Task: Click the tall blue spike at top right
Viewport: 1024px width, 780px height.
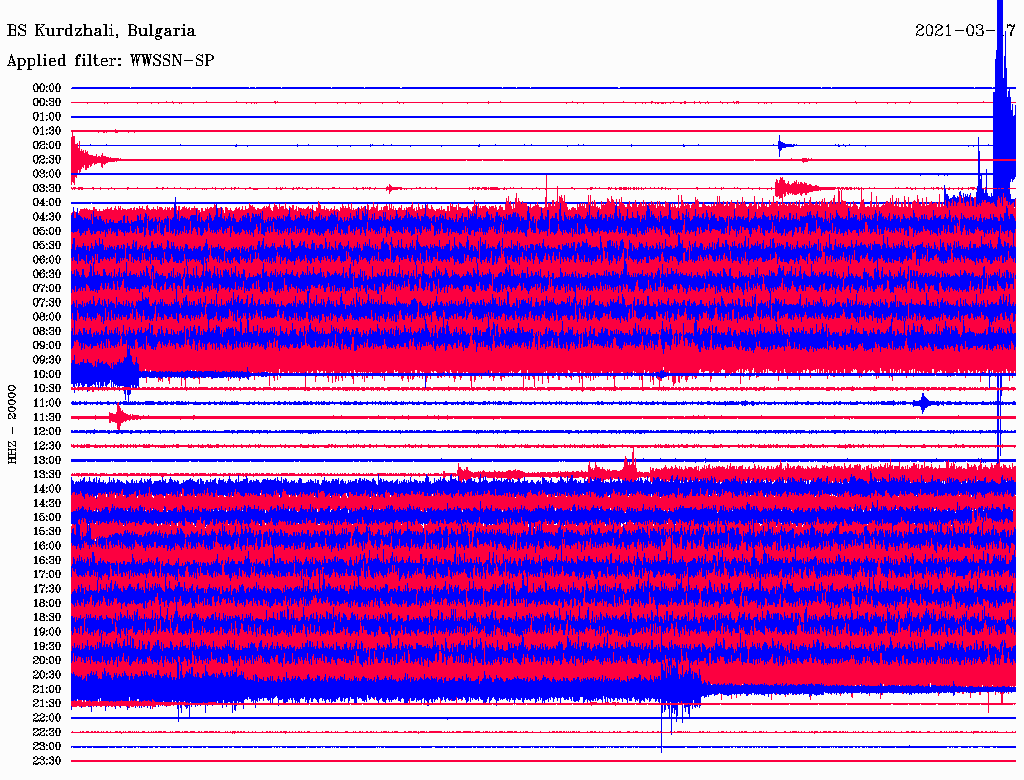Action: coord(1002,90)
